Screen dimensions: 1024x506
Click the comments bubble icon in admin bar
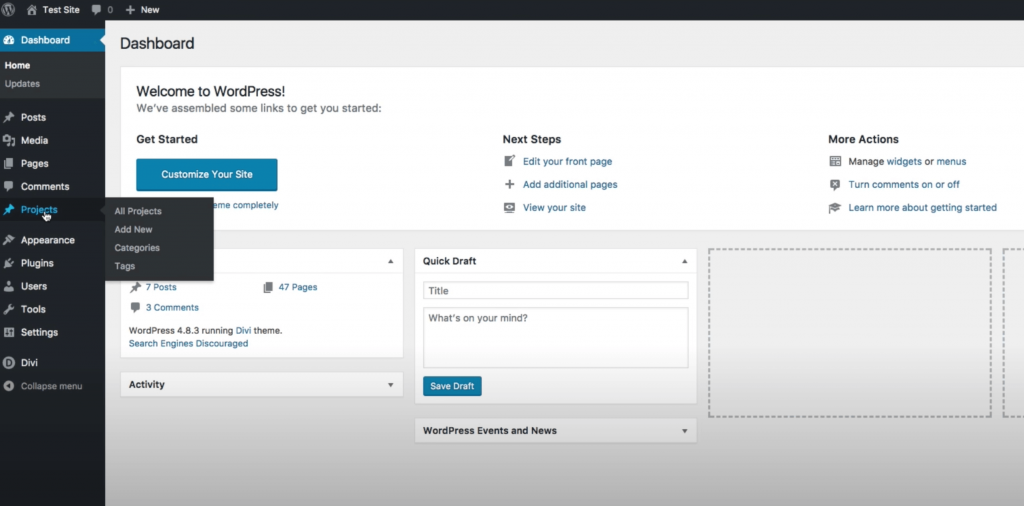pos(97,10)
